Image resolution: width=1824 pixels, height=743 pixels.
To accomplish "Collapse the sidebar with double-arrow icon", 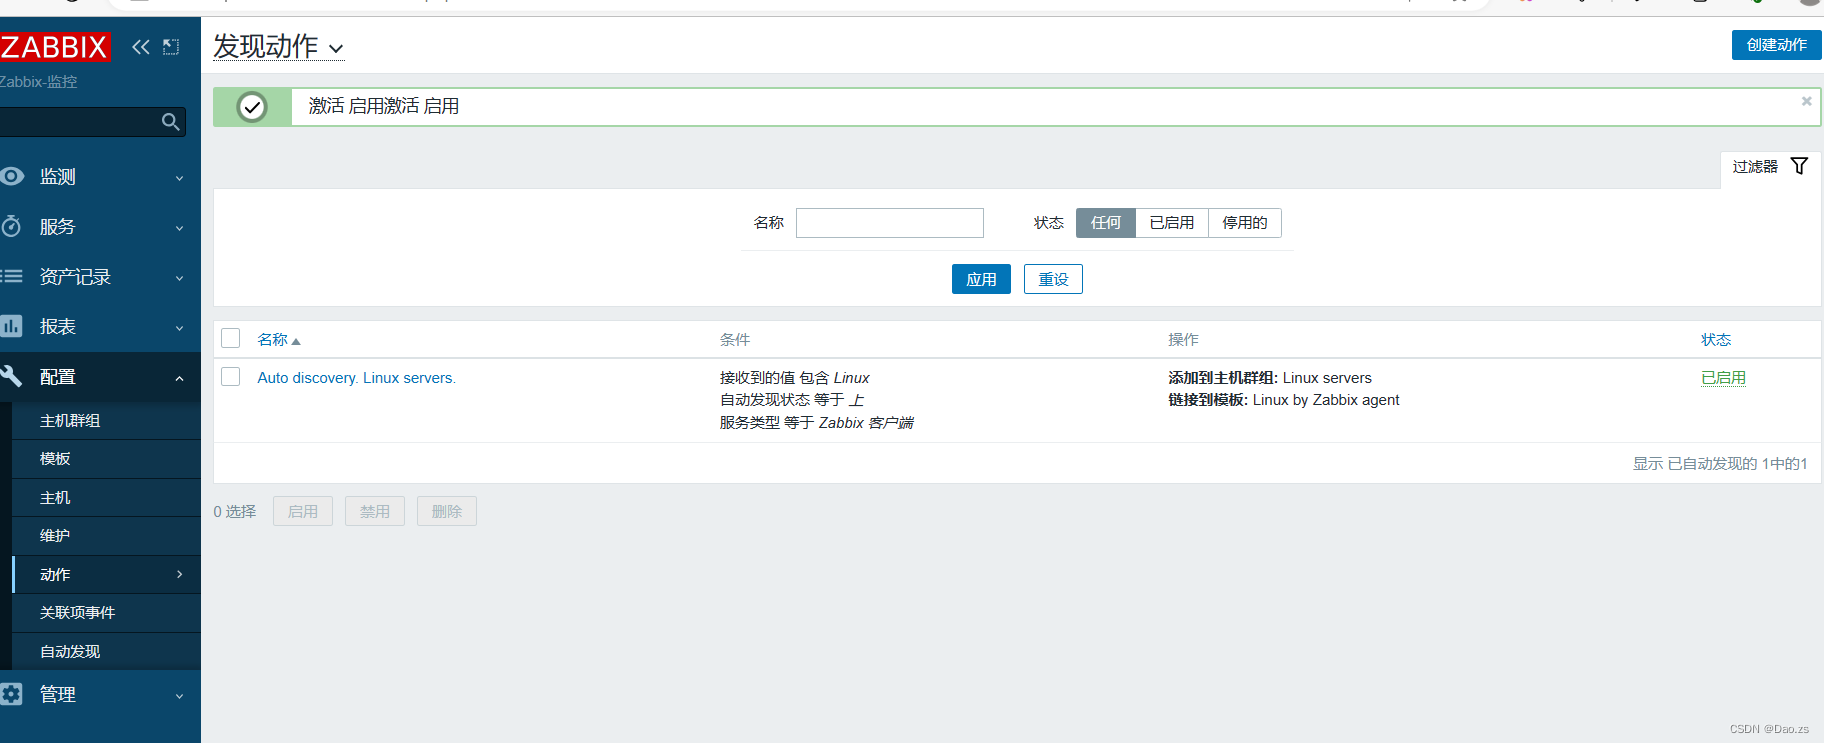I will click(141, 47).
